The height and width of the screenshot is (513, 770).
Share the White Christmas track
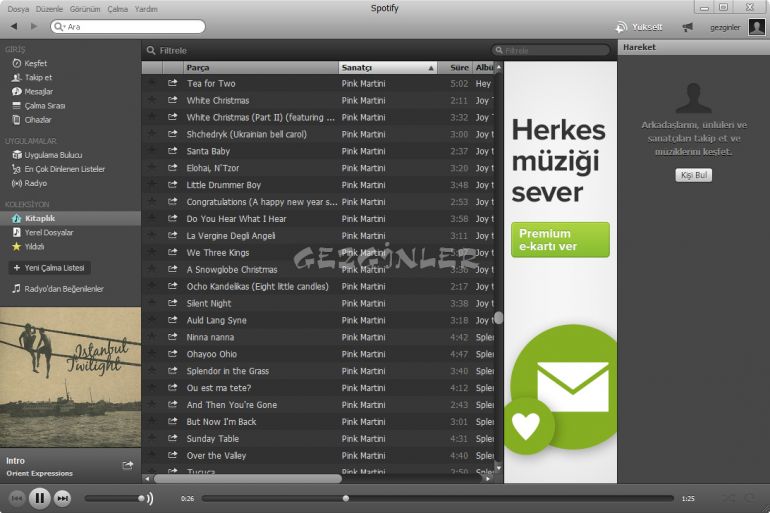[x=172, y=100]
